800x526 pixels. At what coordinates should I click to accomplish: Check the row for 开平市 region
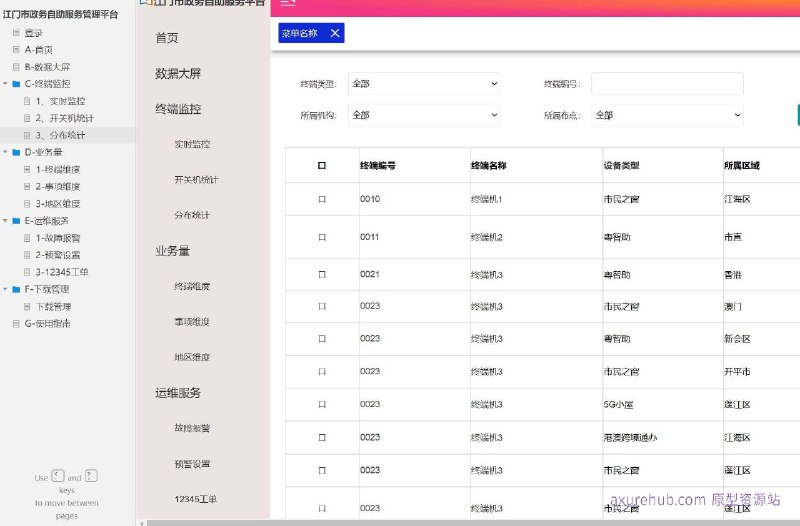coord(322,371)
